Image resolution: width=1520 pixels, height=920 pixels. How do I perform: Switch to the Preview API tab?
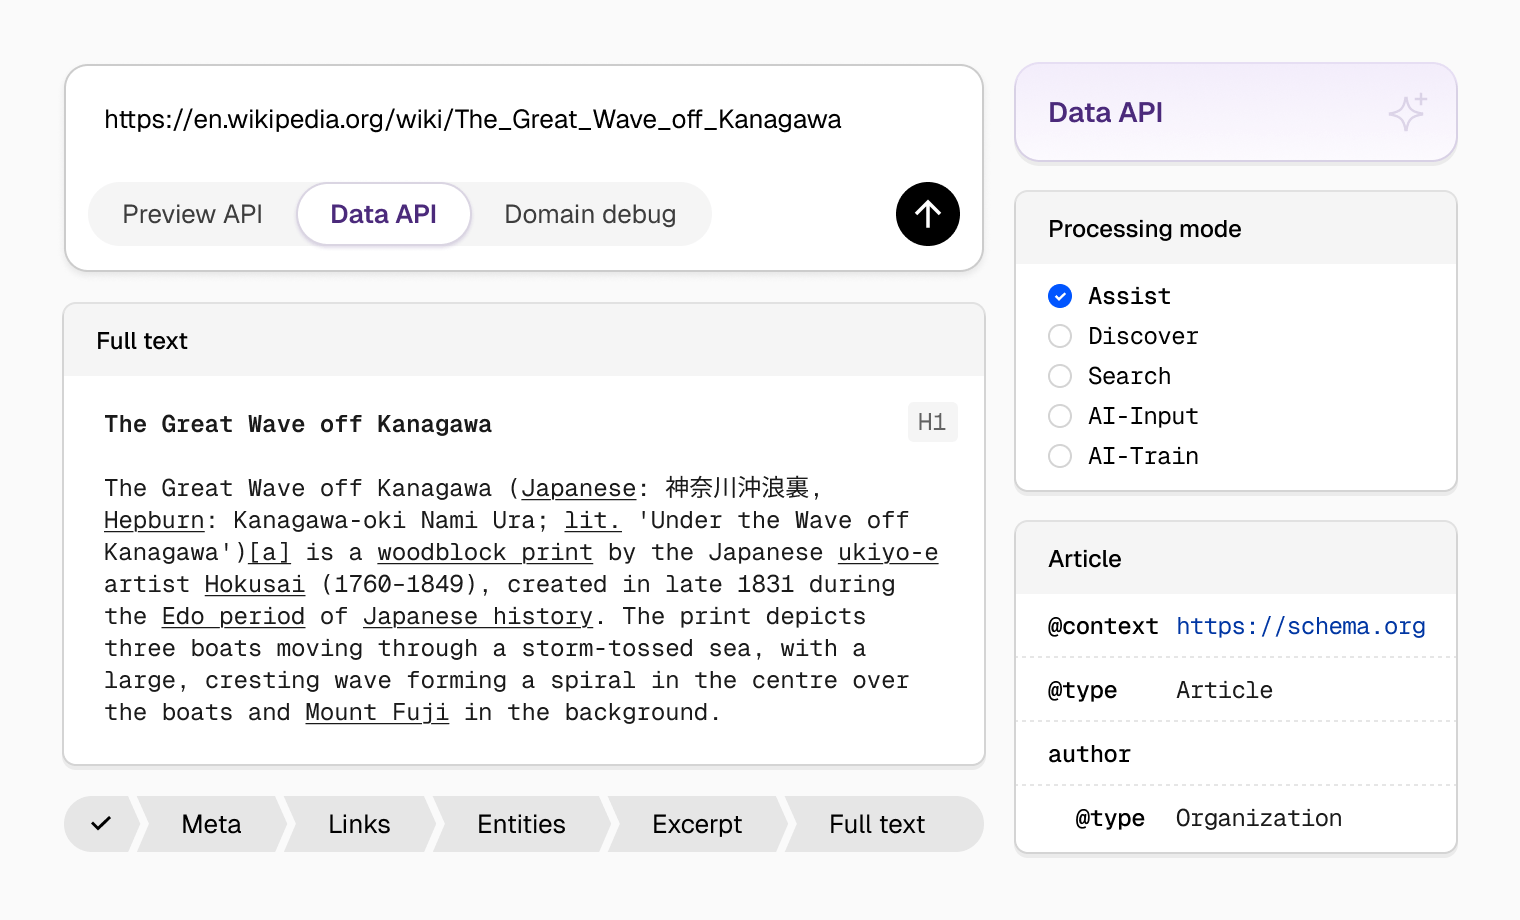click(192, 214)
